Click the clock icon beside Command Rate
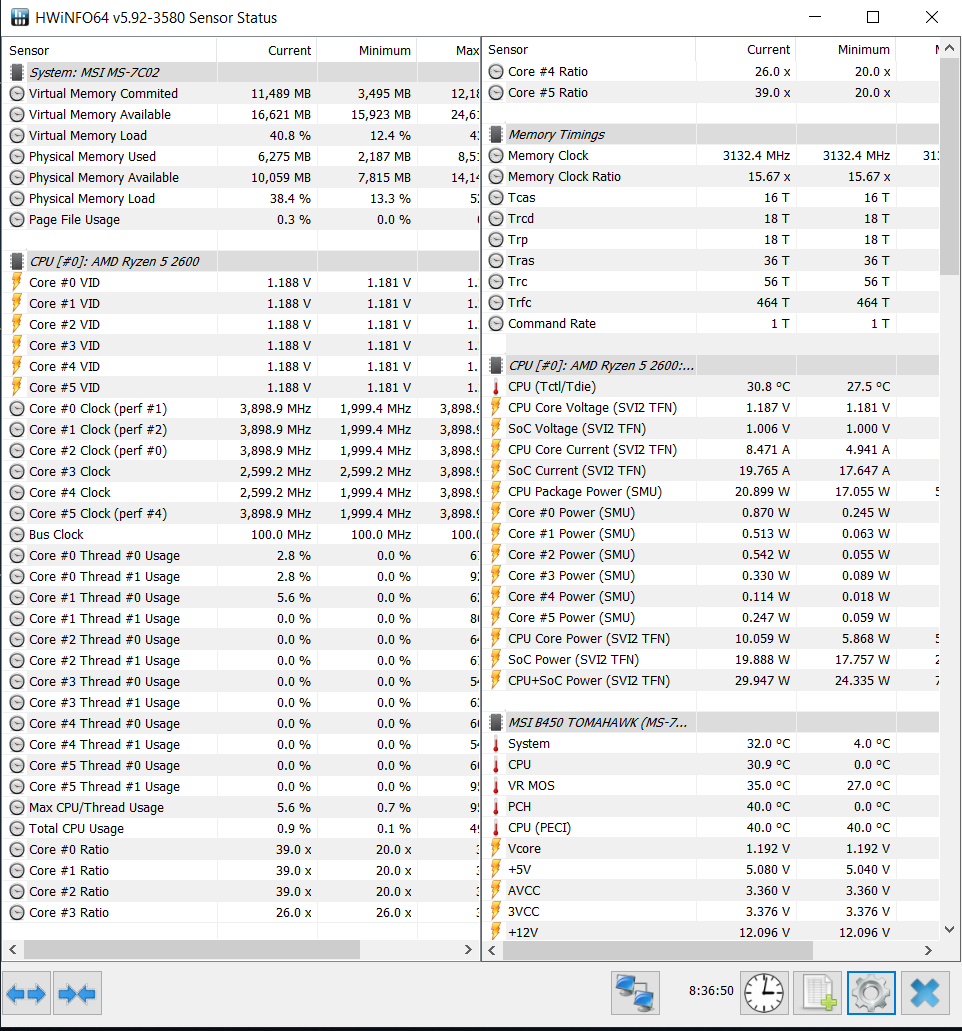 (496, 324)
